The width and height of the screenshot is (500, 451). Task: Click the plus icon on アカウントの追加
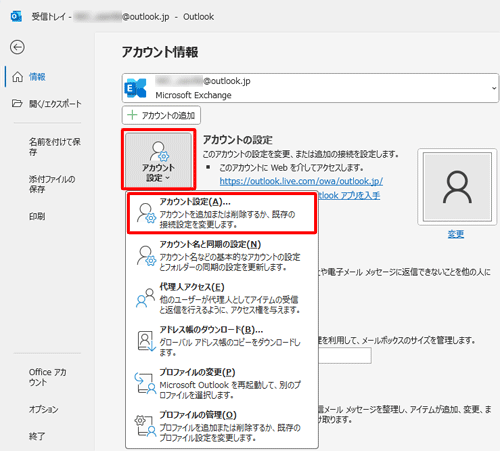tap(132, 115)
